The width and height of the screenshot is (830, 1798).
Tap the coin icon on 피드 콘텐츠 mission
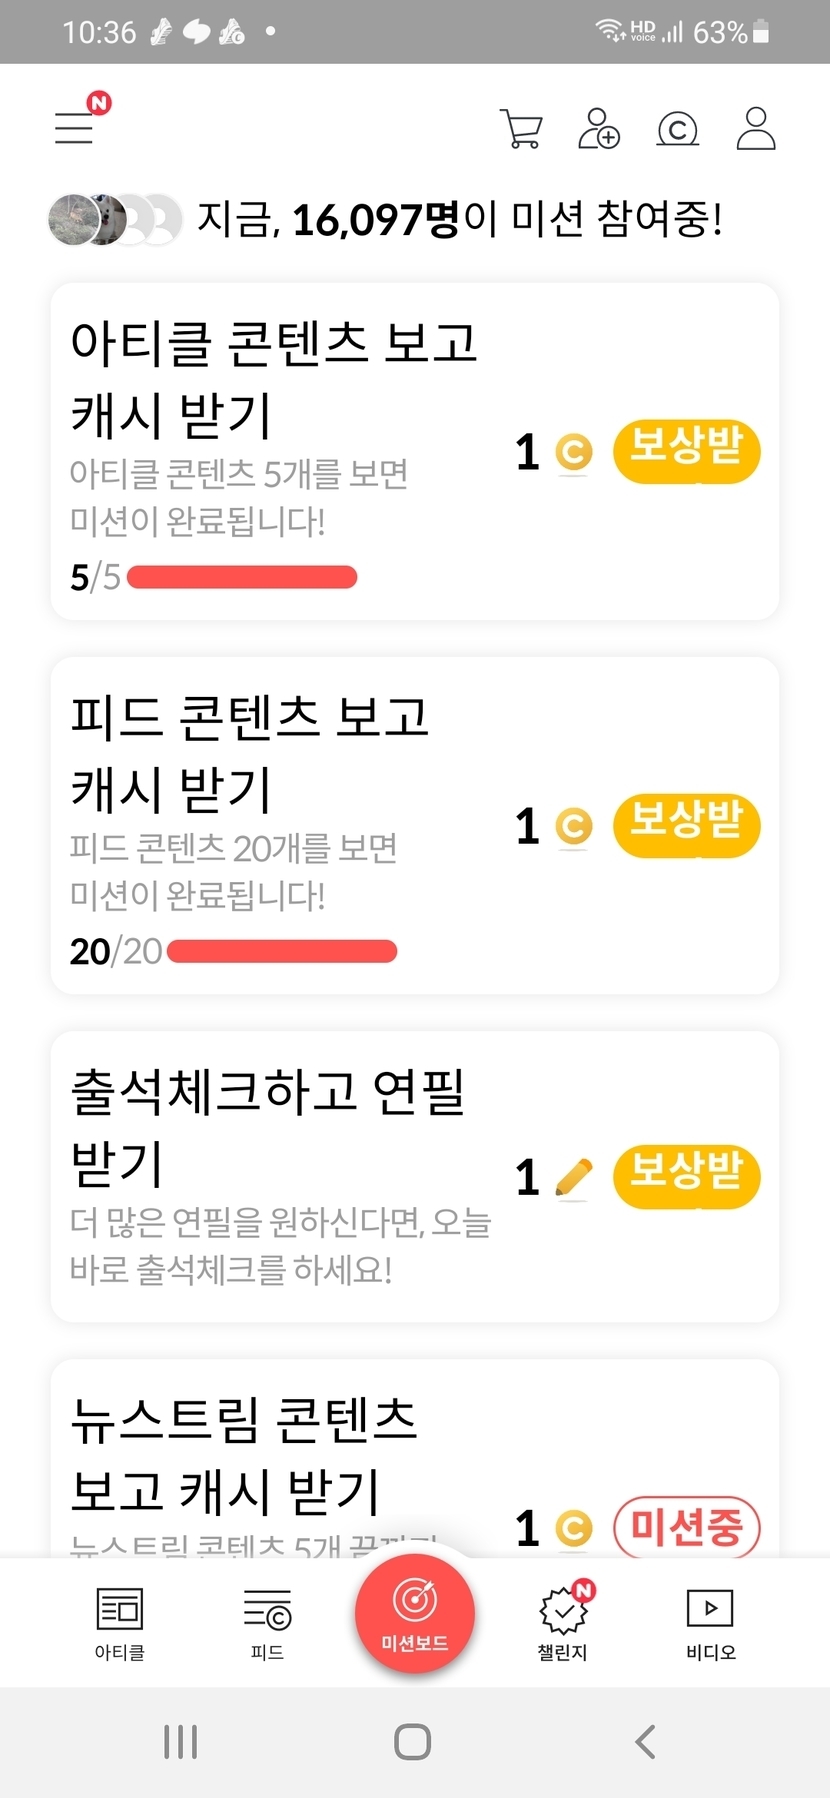(x=573, y=826)
